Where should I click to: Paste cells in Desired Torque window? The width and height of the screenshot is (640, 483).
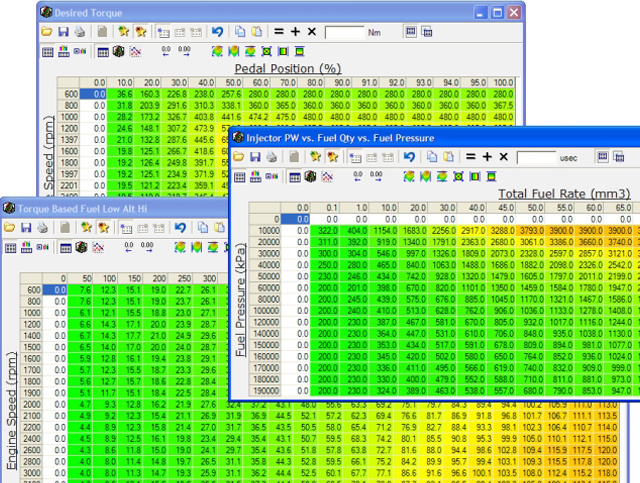tap(256, 31)
